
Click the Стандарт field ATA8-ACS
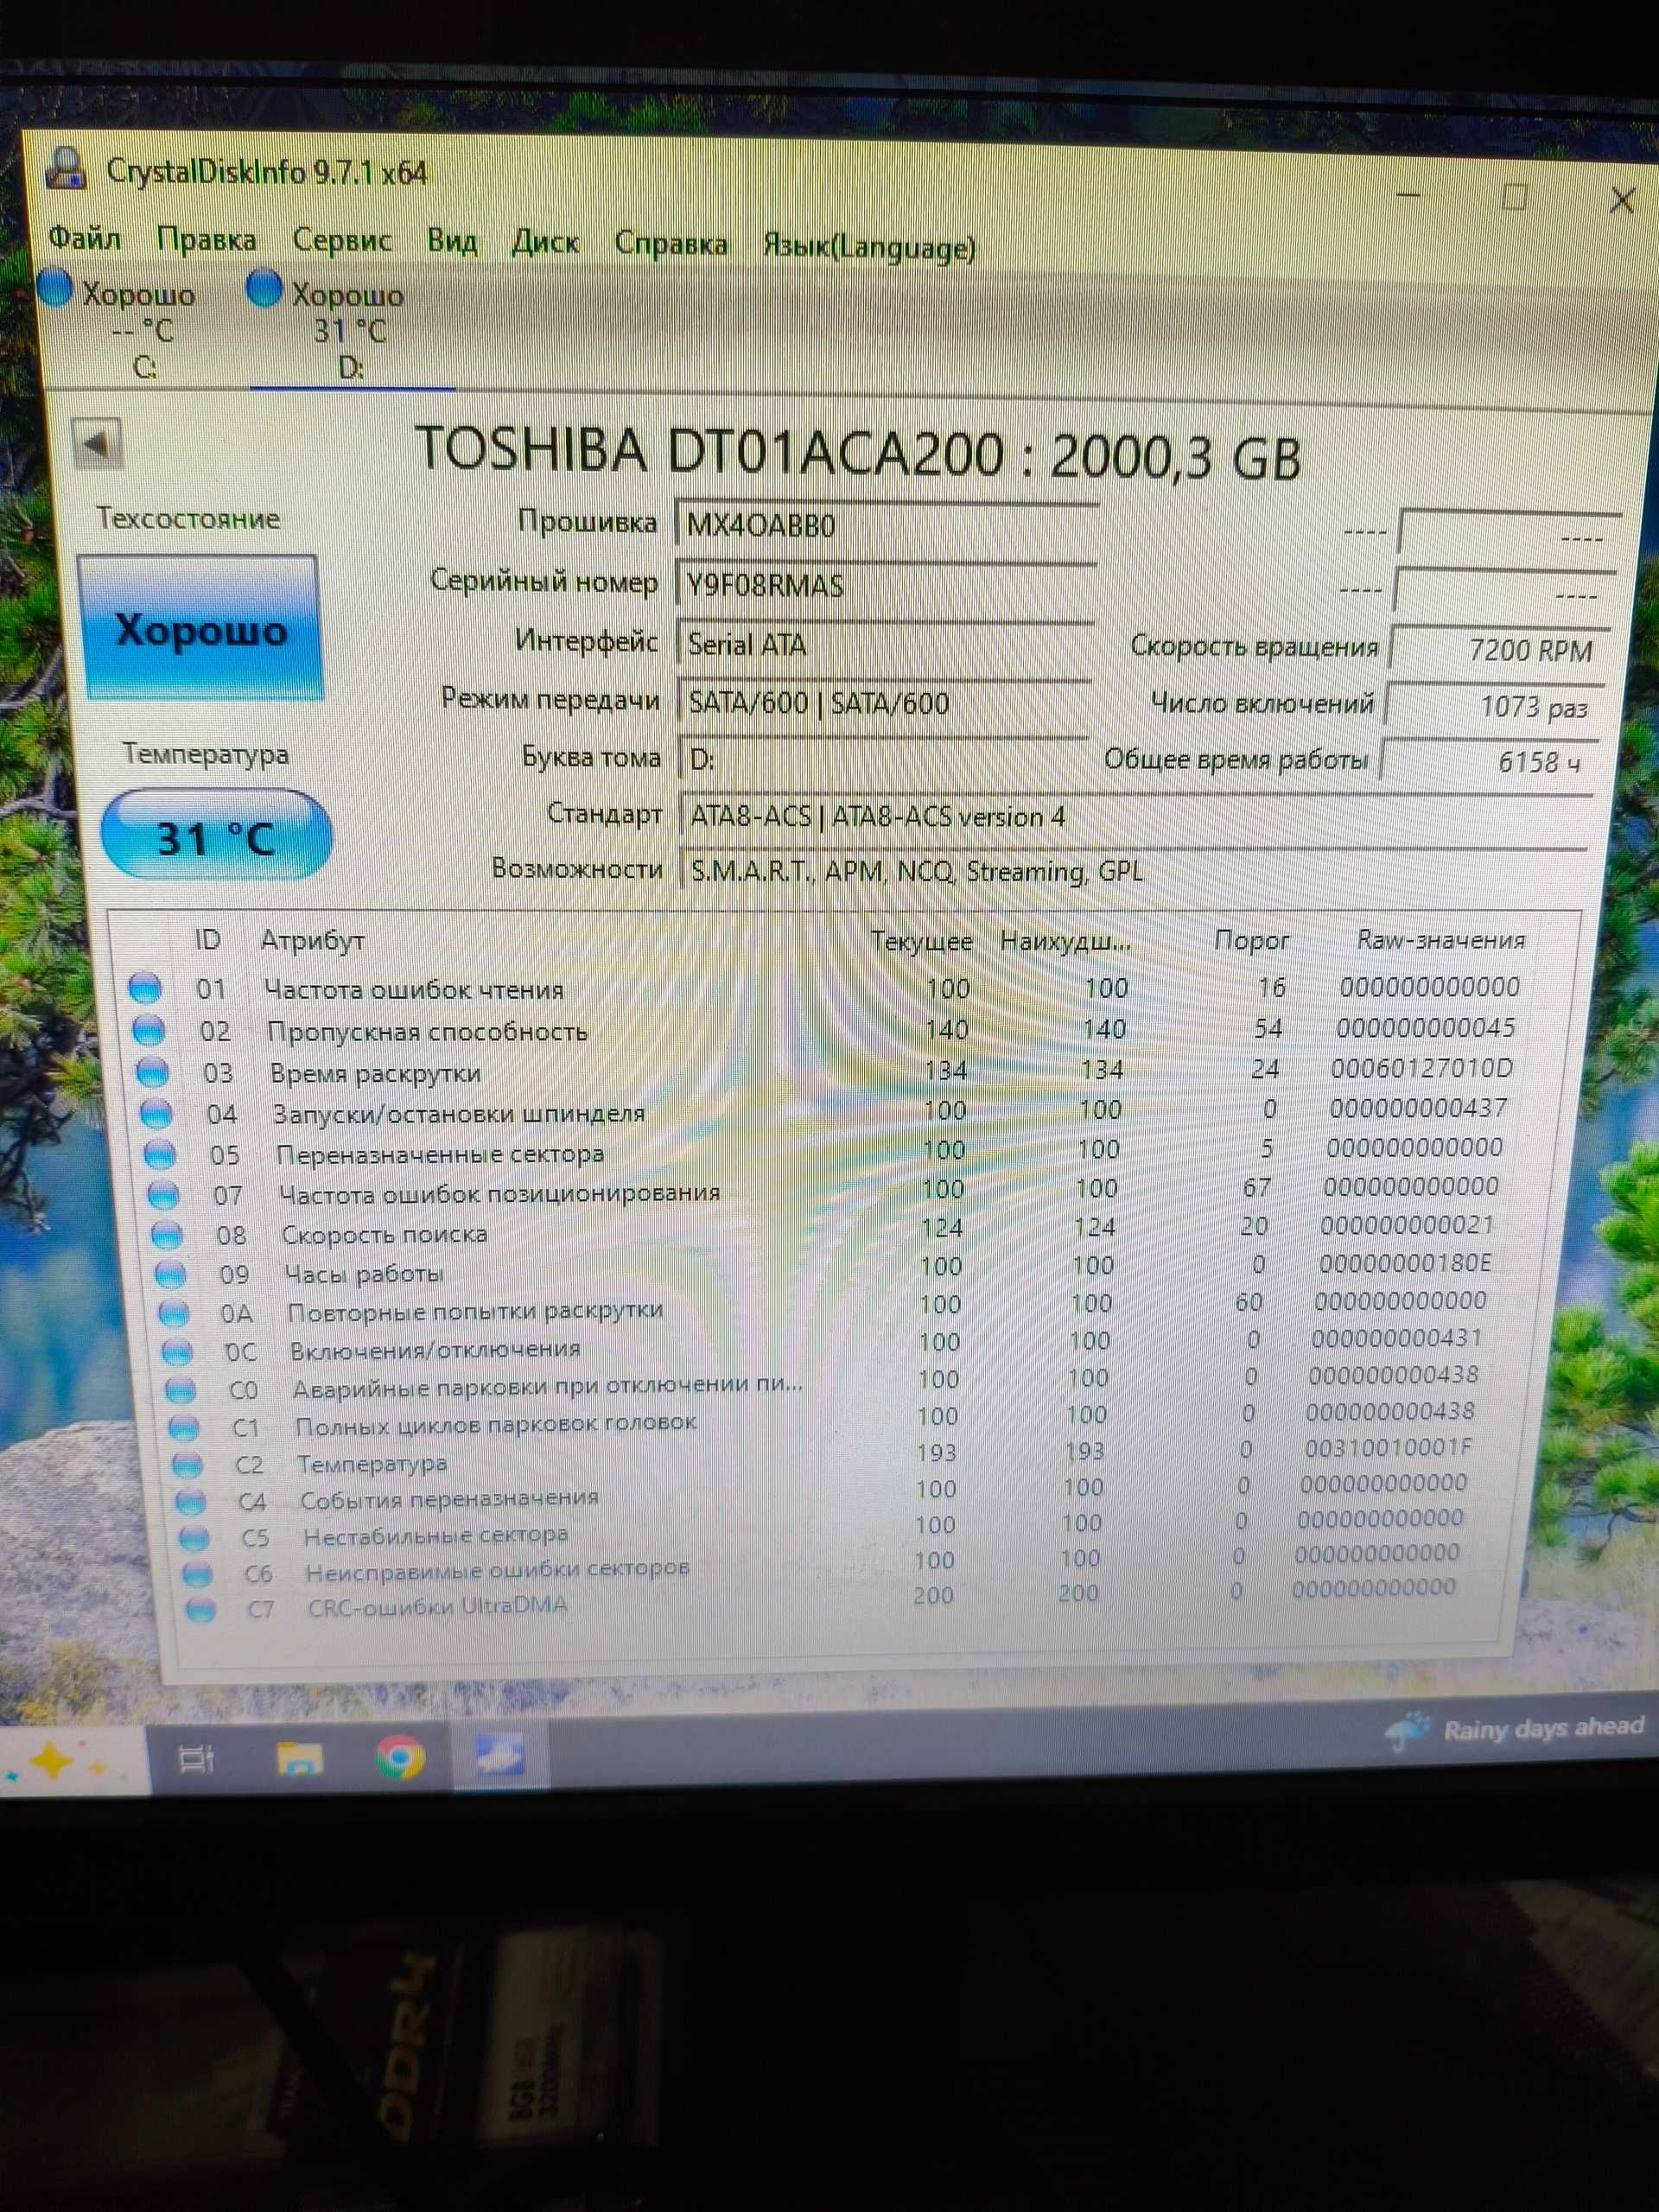point(1135,817)
